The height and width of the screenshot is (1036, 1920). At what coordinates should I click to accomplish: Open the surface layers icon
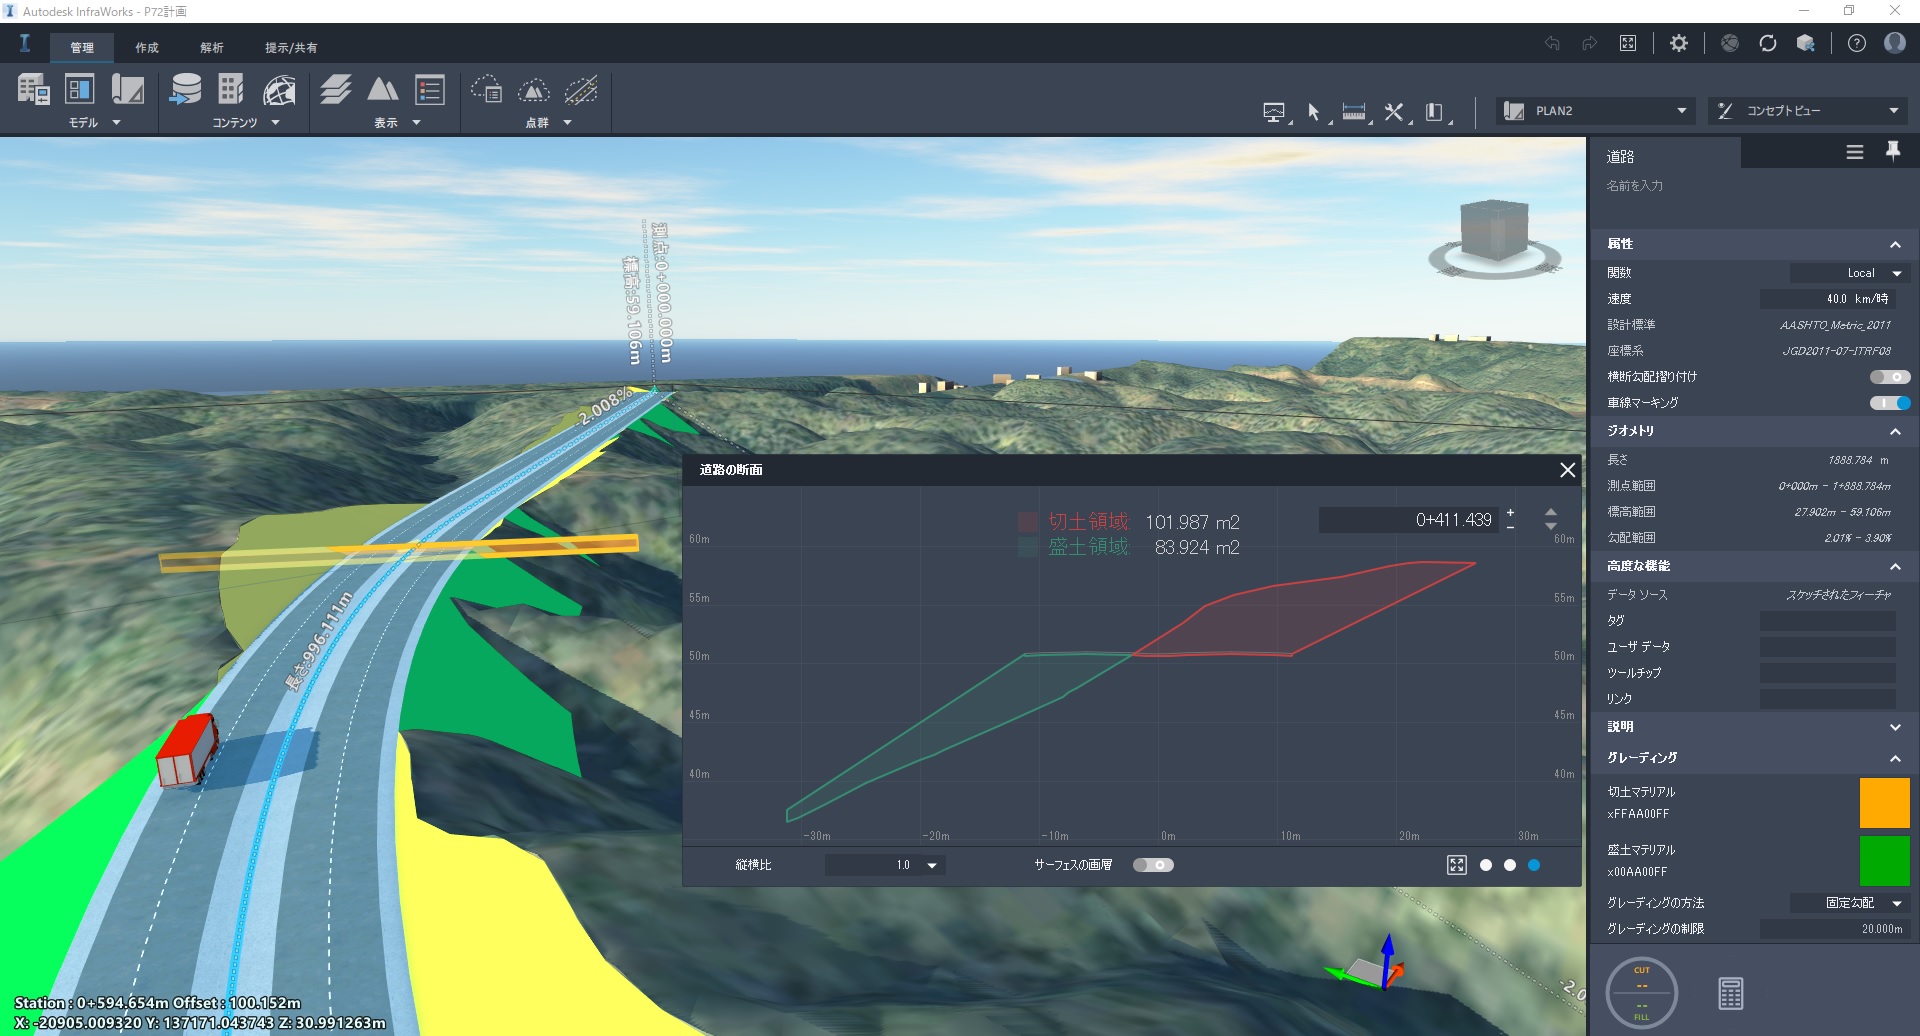[335, 90]
